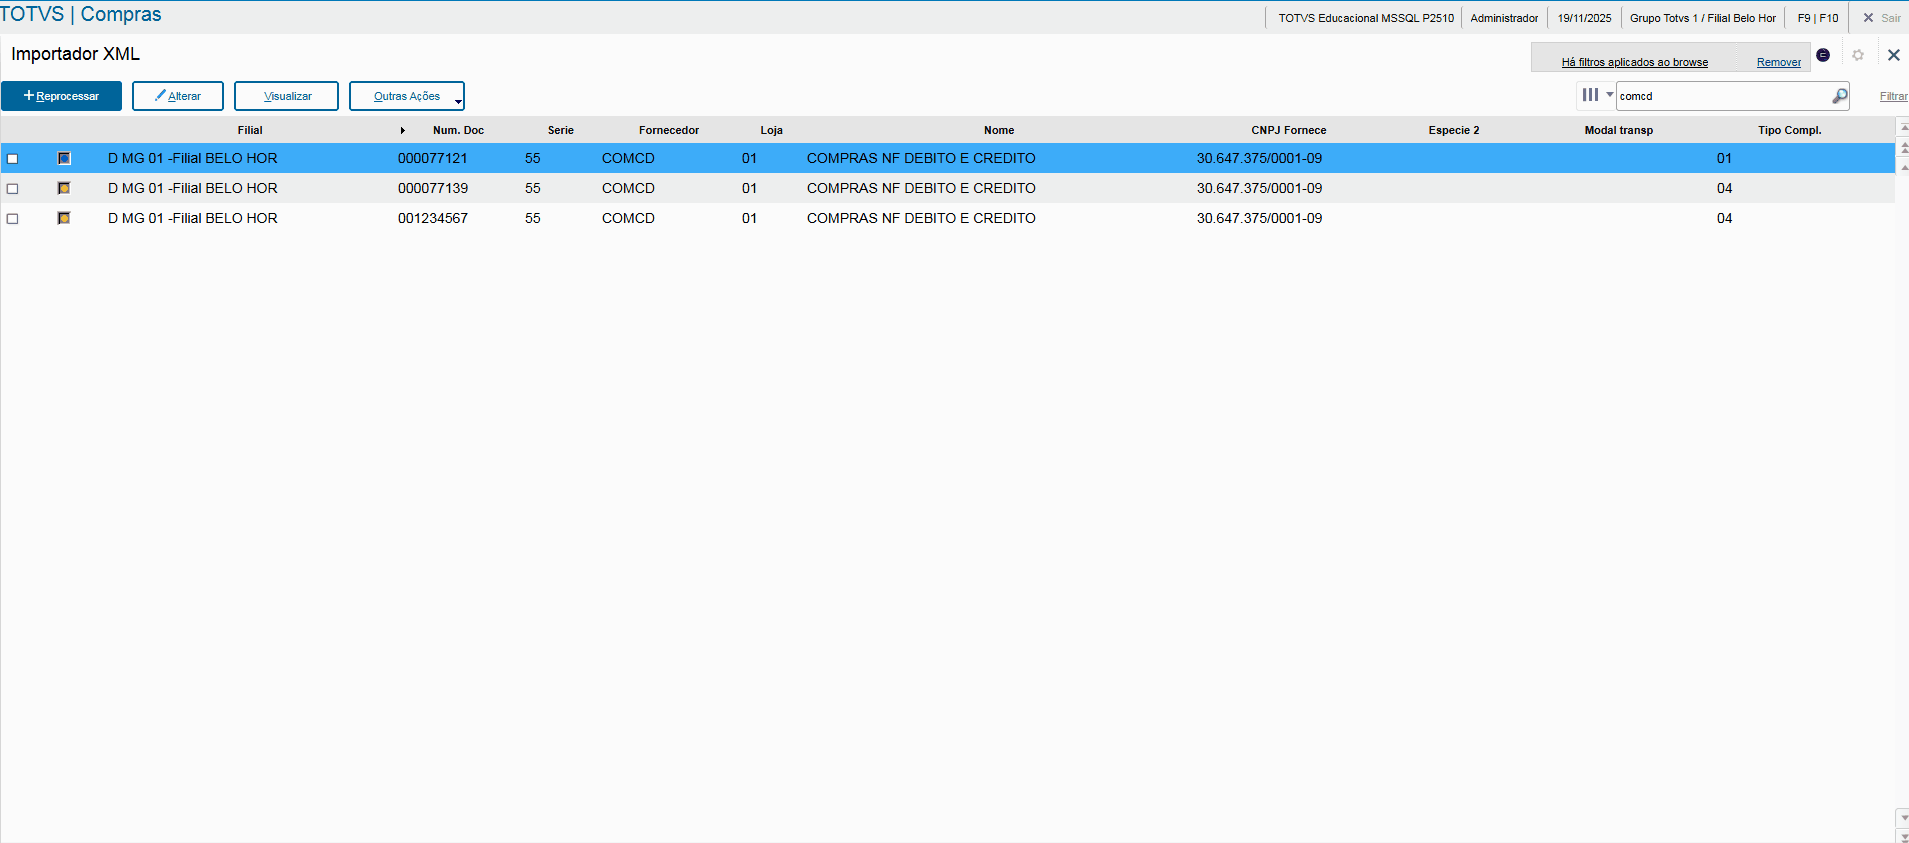Open browse settings gear icon

pos(1858,55)
